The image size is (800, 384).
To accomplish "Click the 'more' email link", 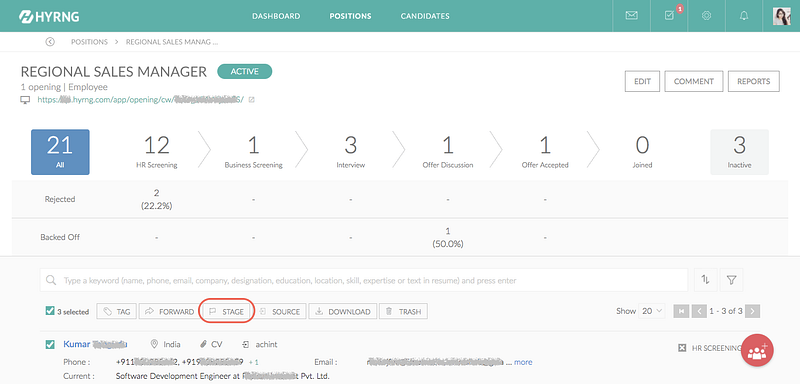I will tap(523, 362).
